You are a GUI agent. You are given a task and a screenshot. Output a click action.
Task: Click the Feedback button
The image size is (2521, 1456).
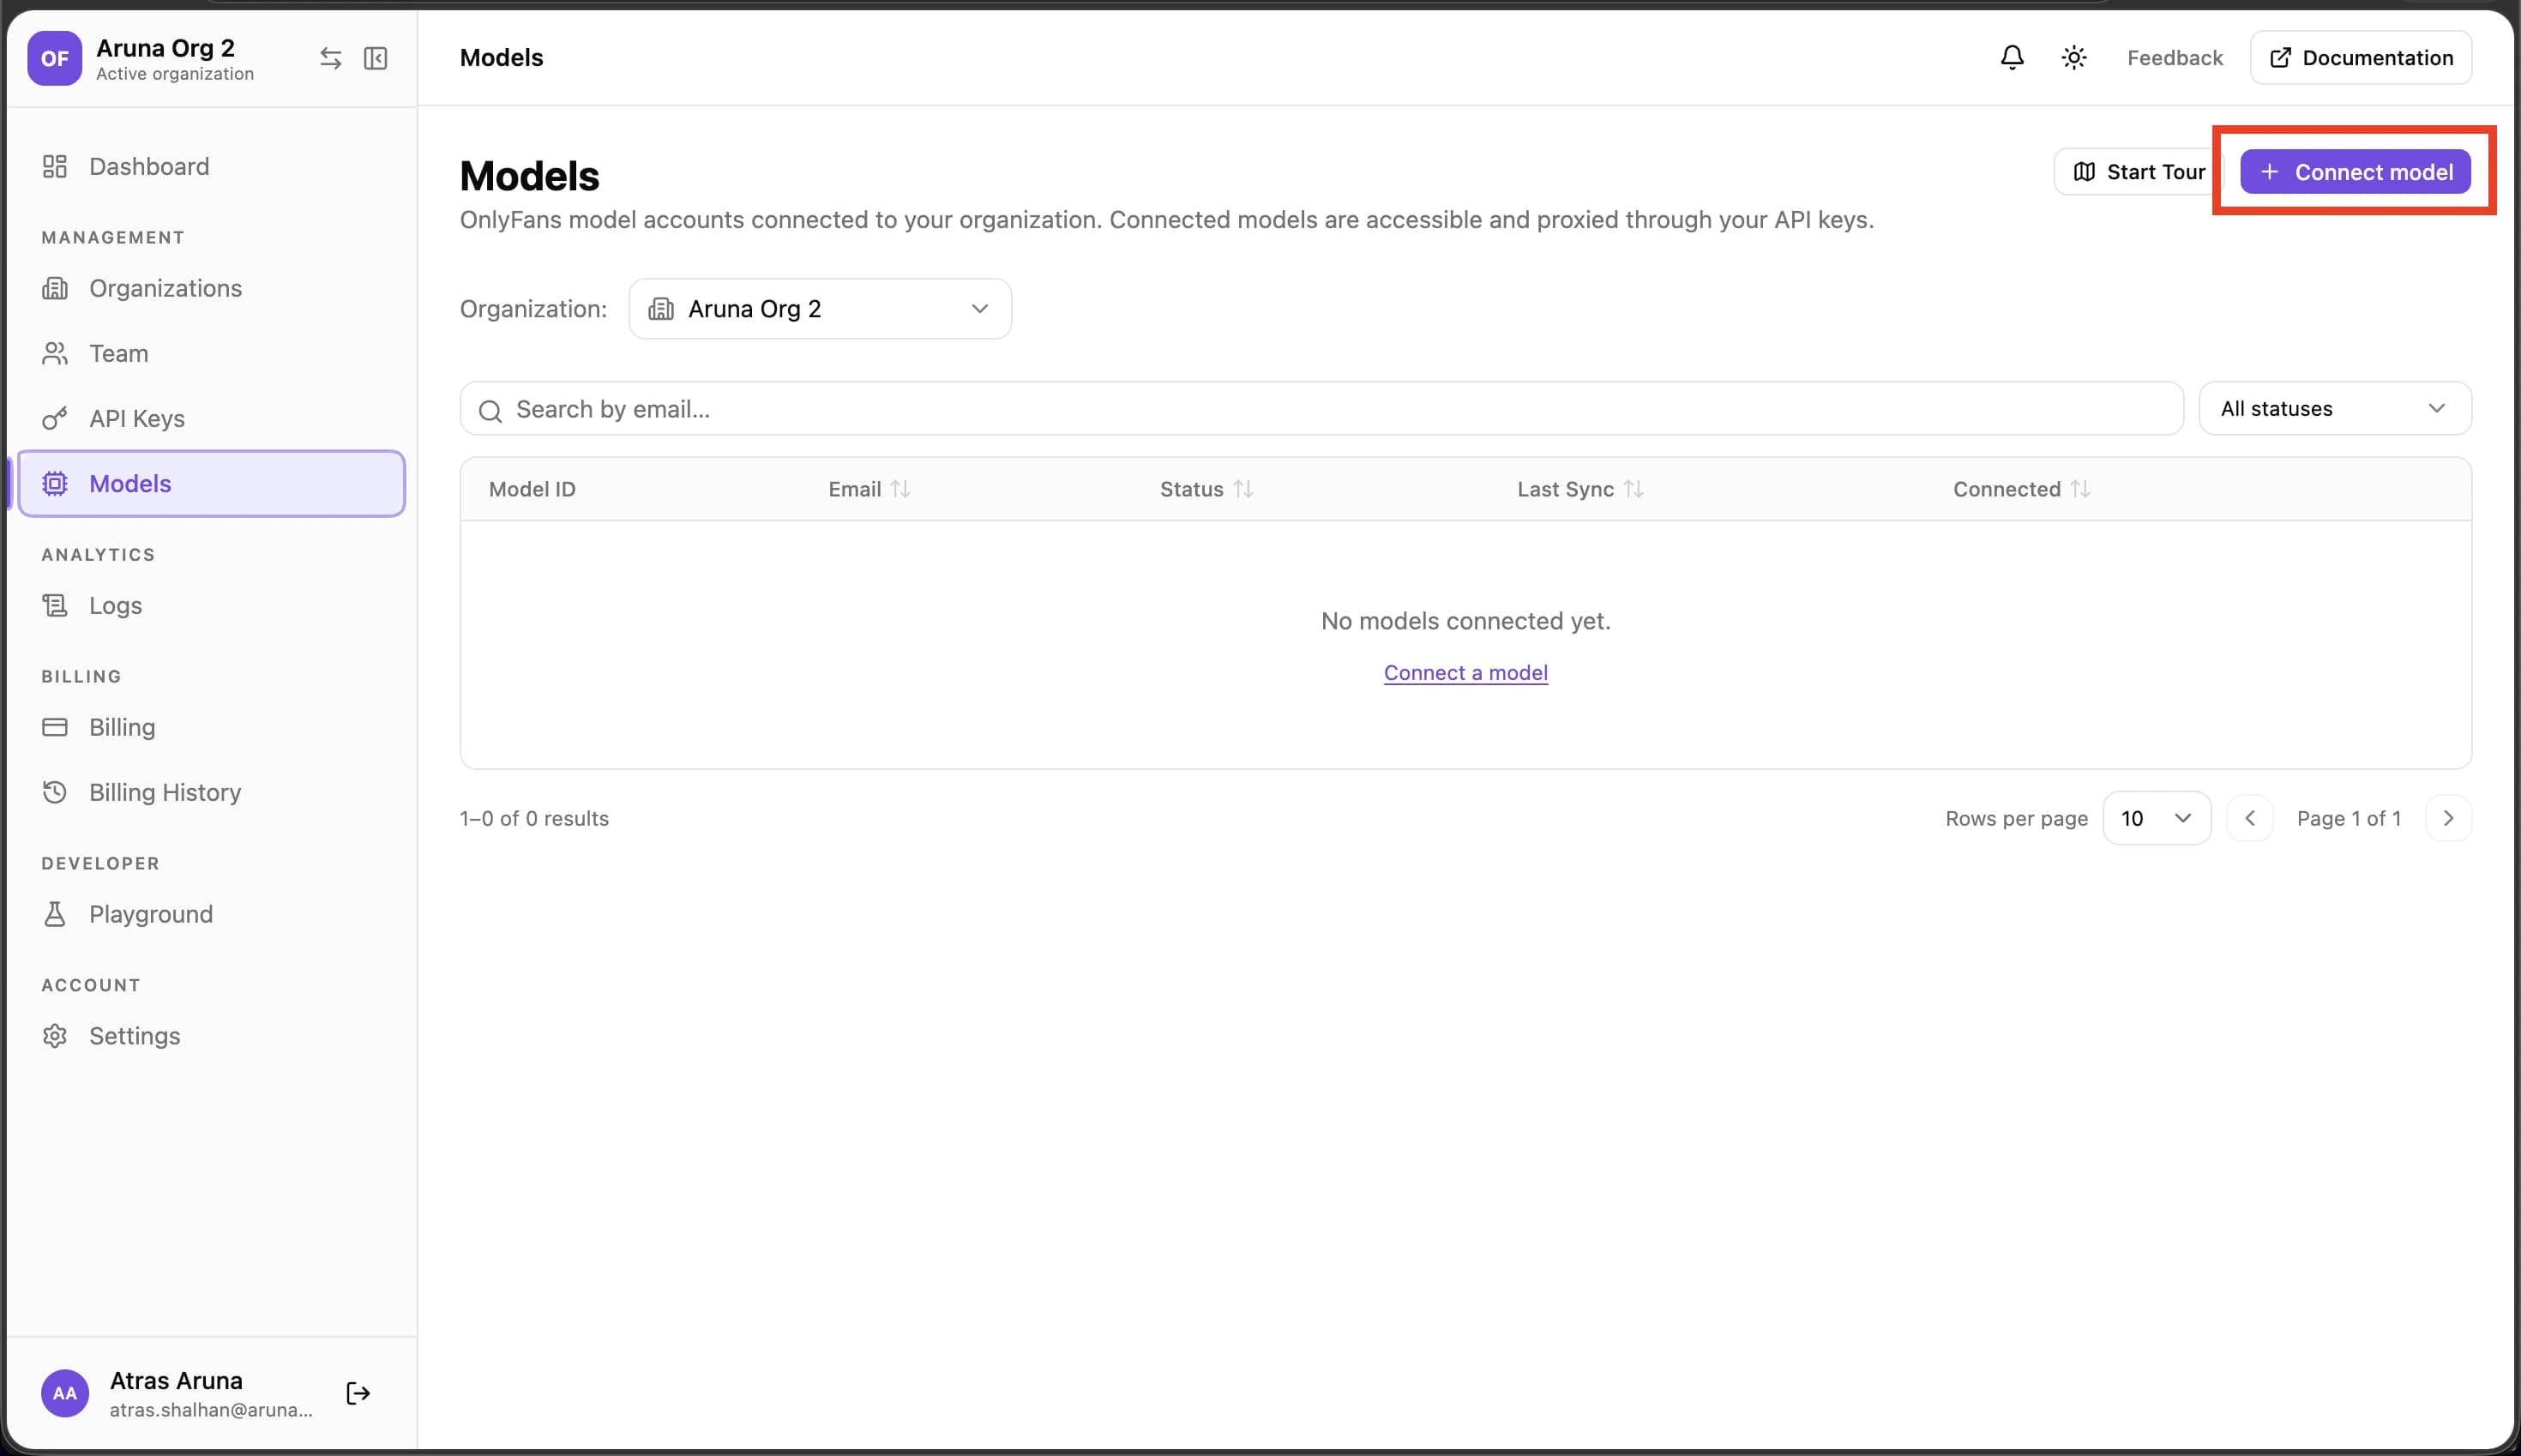2175,58
